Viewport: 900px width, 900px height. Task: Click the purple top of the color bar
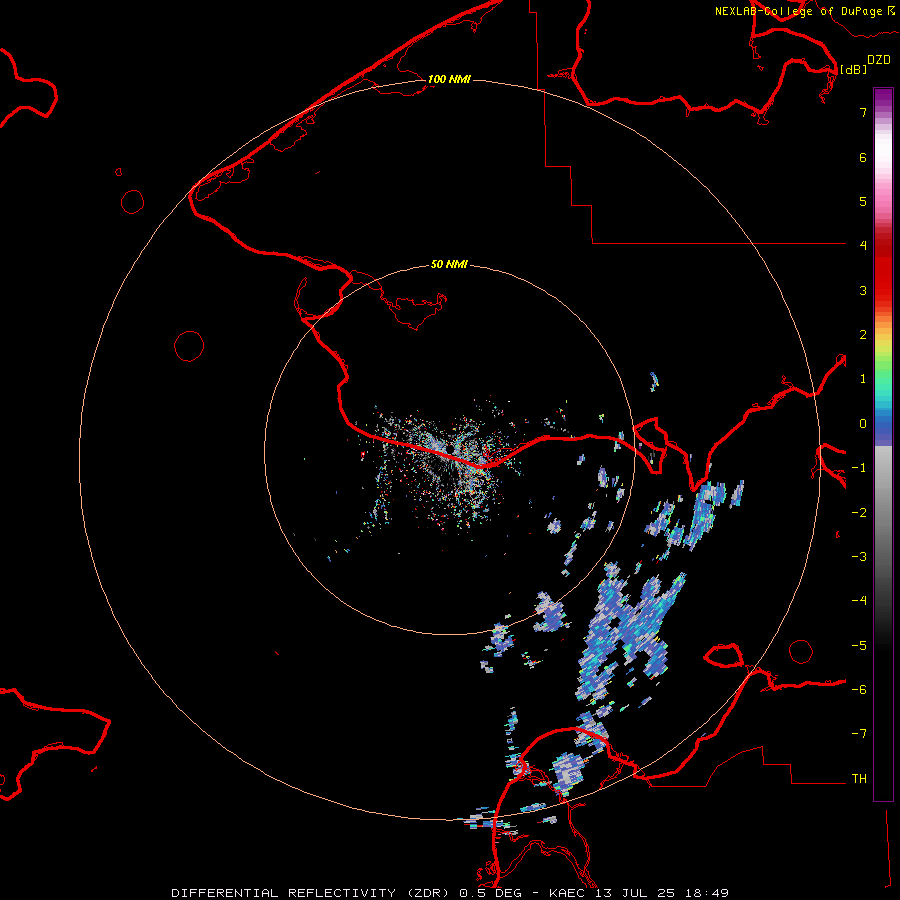coord(883,98)
